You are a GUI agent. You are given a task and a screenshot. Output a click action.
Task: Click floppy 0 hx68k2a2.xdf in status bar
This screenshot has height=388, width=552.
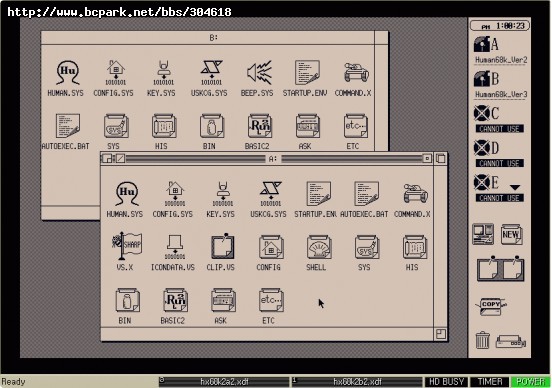click(x=224, y=381)
